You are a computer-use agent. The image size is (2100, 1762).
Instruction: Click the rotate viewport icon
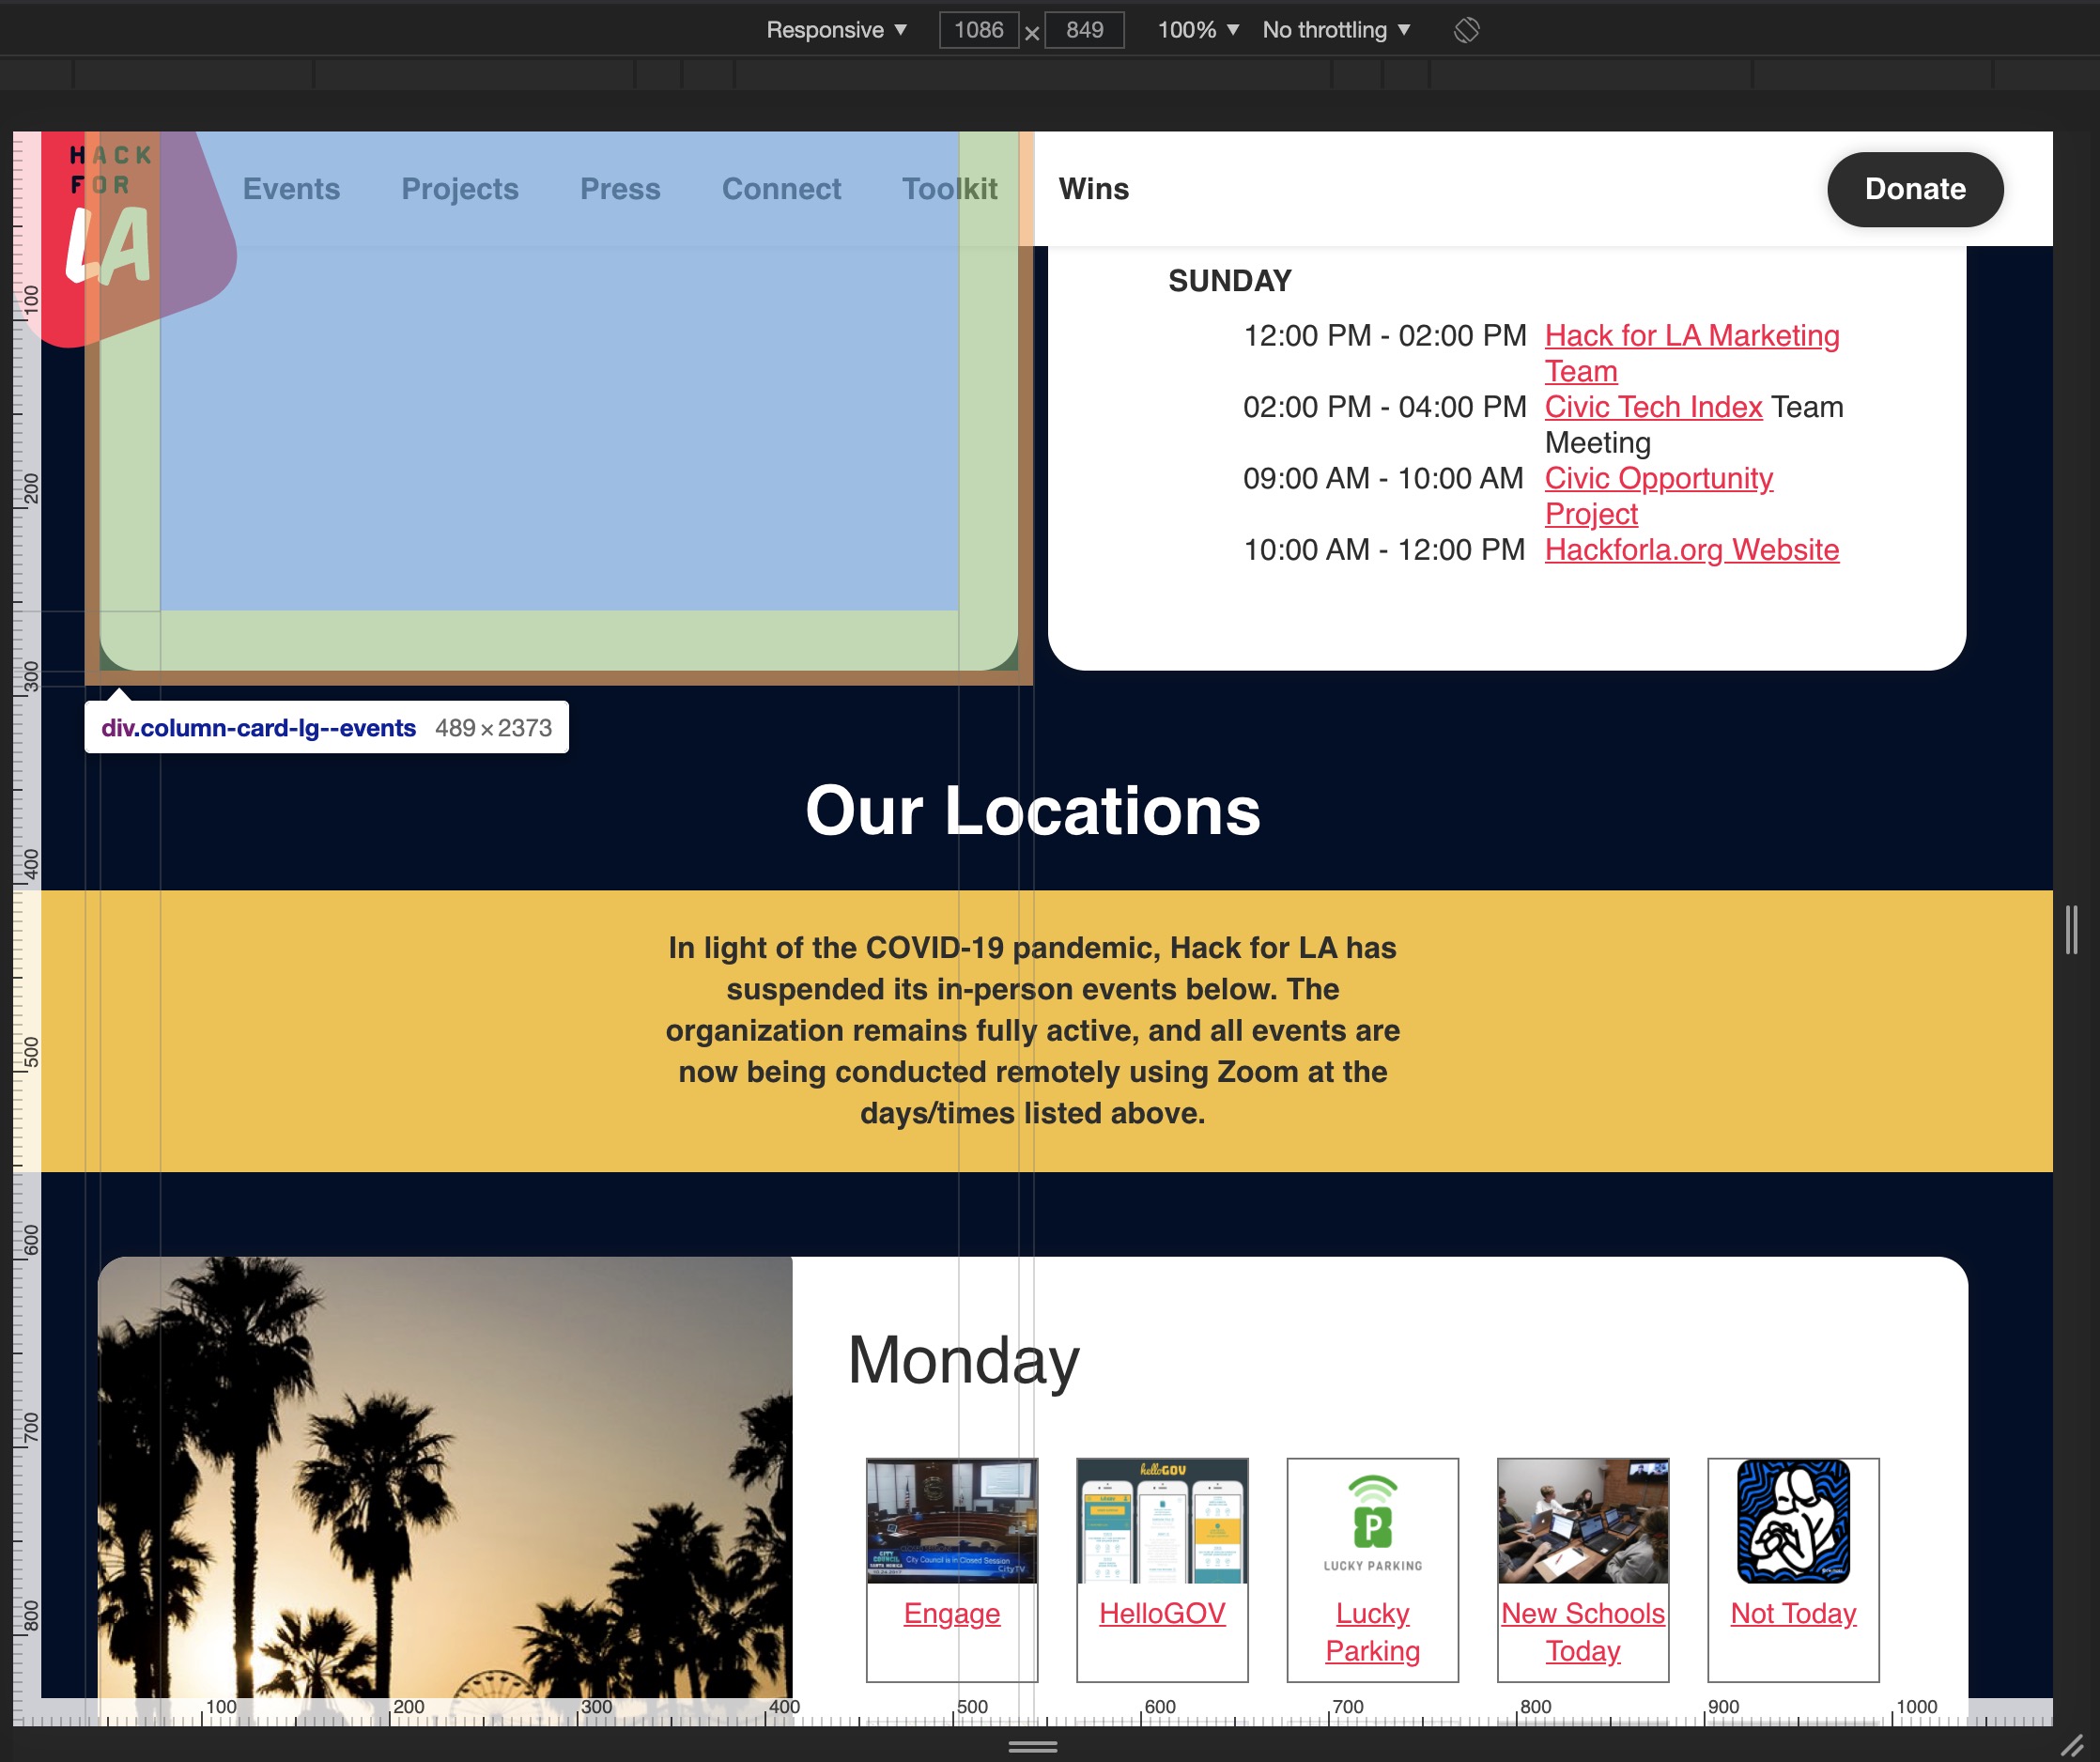pos(1466,30)
